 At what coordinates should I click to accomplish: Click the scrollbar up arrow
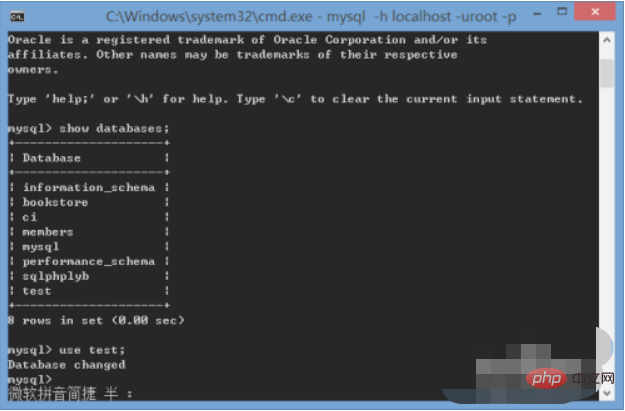coord(607,40)
